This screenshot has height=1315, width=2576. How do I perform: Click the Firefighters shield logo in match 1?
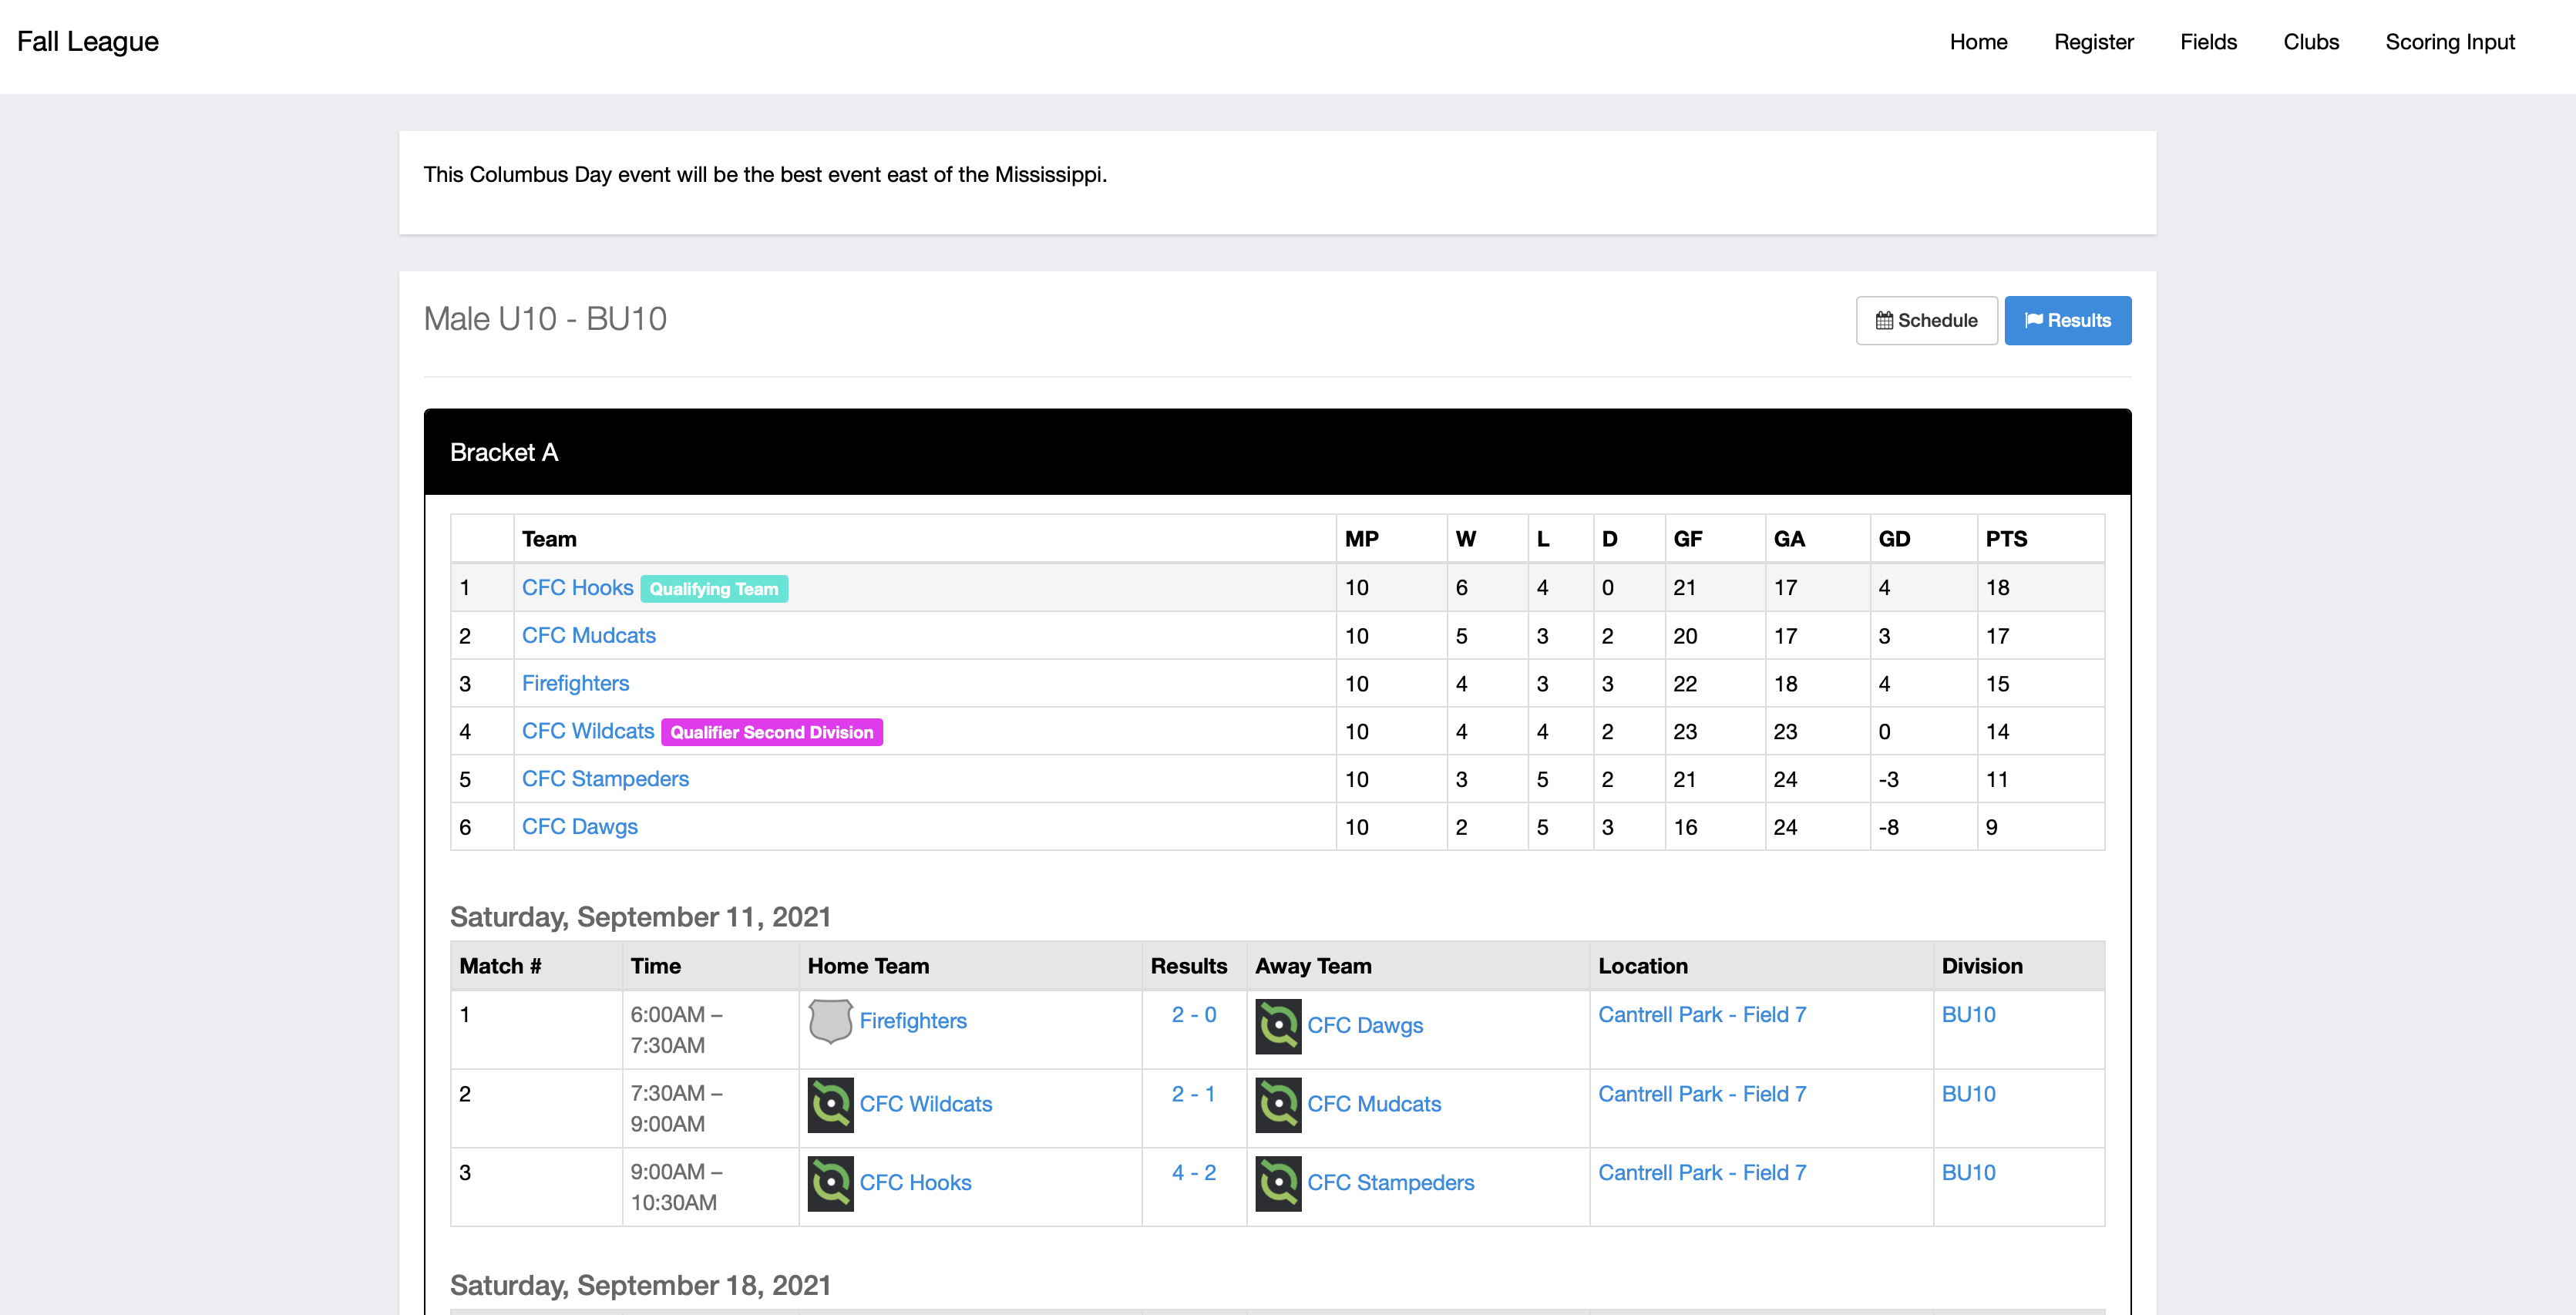pos(830,1021)
